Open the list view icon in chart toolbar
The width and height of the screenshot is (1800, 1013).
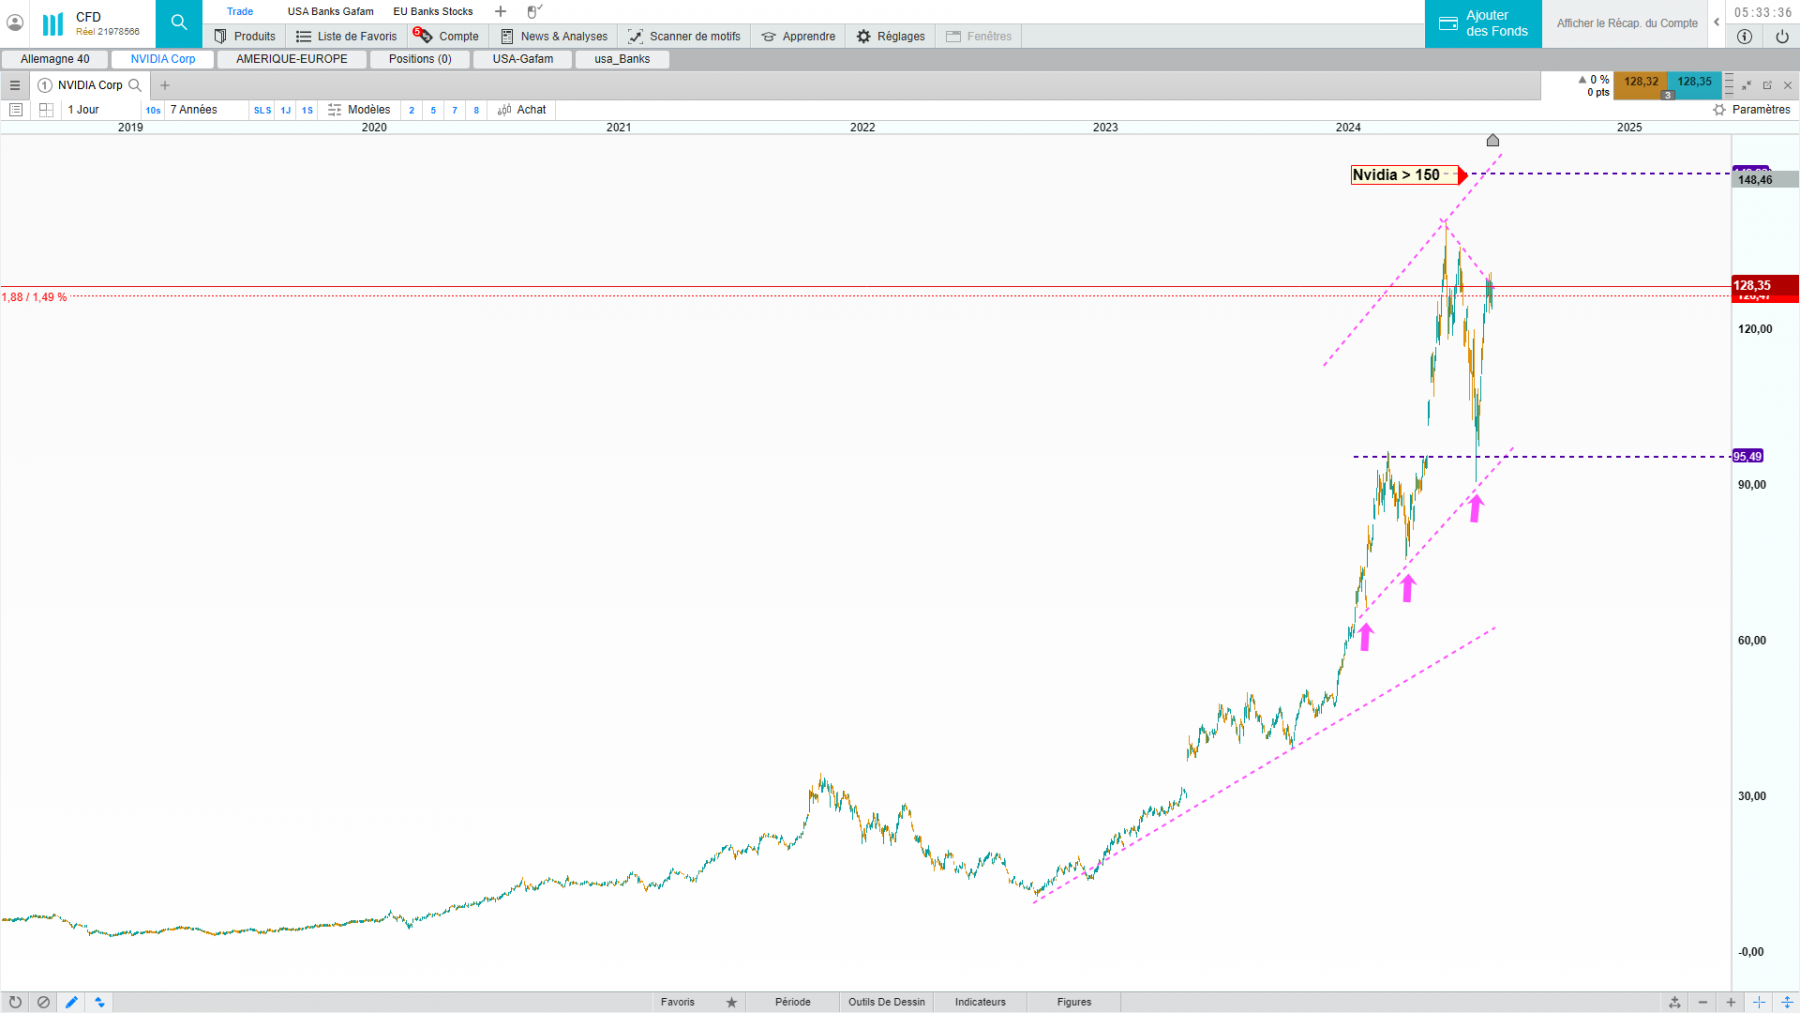tap(16, 110)
